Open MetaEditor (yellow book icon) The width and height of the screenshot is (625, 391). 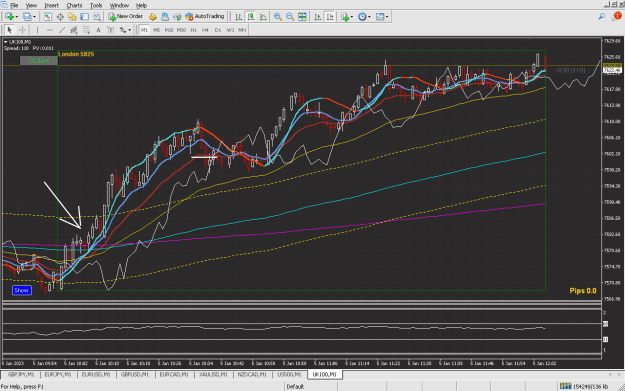[153, 17]
